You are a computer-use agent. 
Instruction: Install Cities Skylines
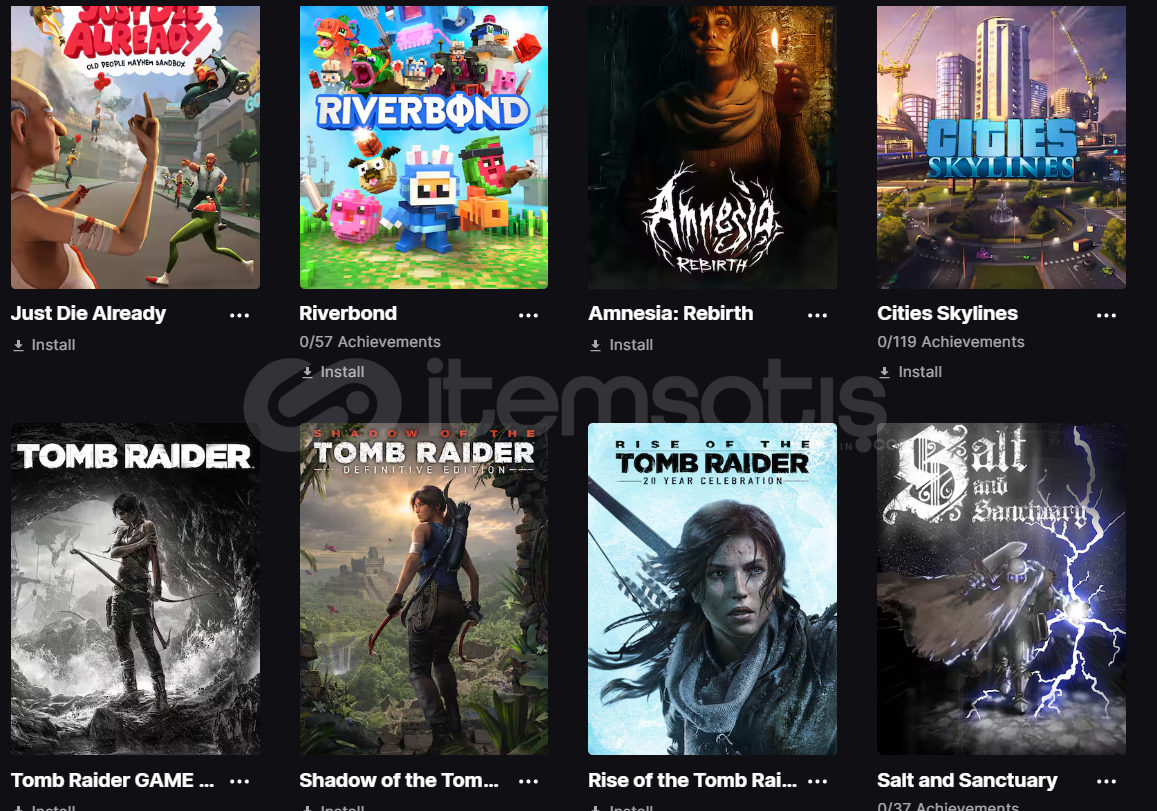click(x=911, y=372)
